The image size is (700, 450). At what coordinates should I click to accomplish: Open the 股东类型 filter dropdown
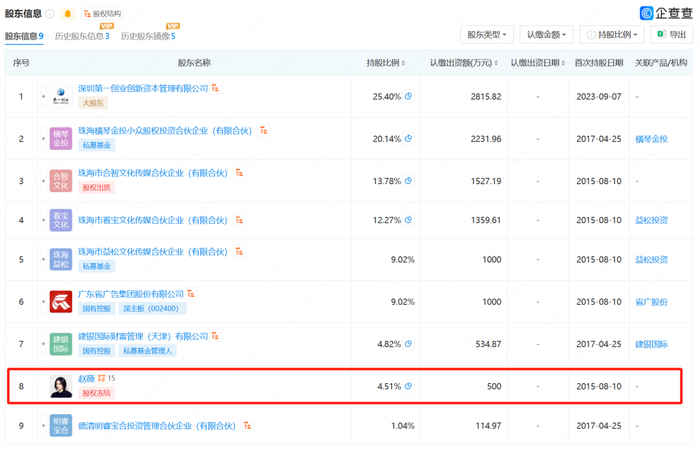point(487,34)
